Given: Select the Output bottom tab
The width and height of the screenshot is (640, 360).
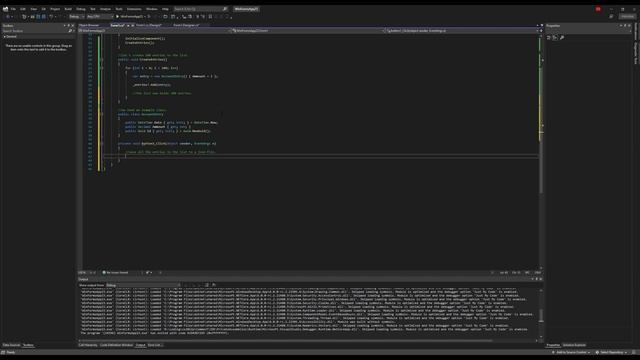Looking at the screenshot, I should click(140, 345).
